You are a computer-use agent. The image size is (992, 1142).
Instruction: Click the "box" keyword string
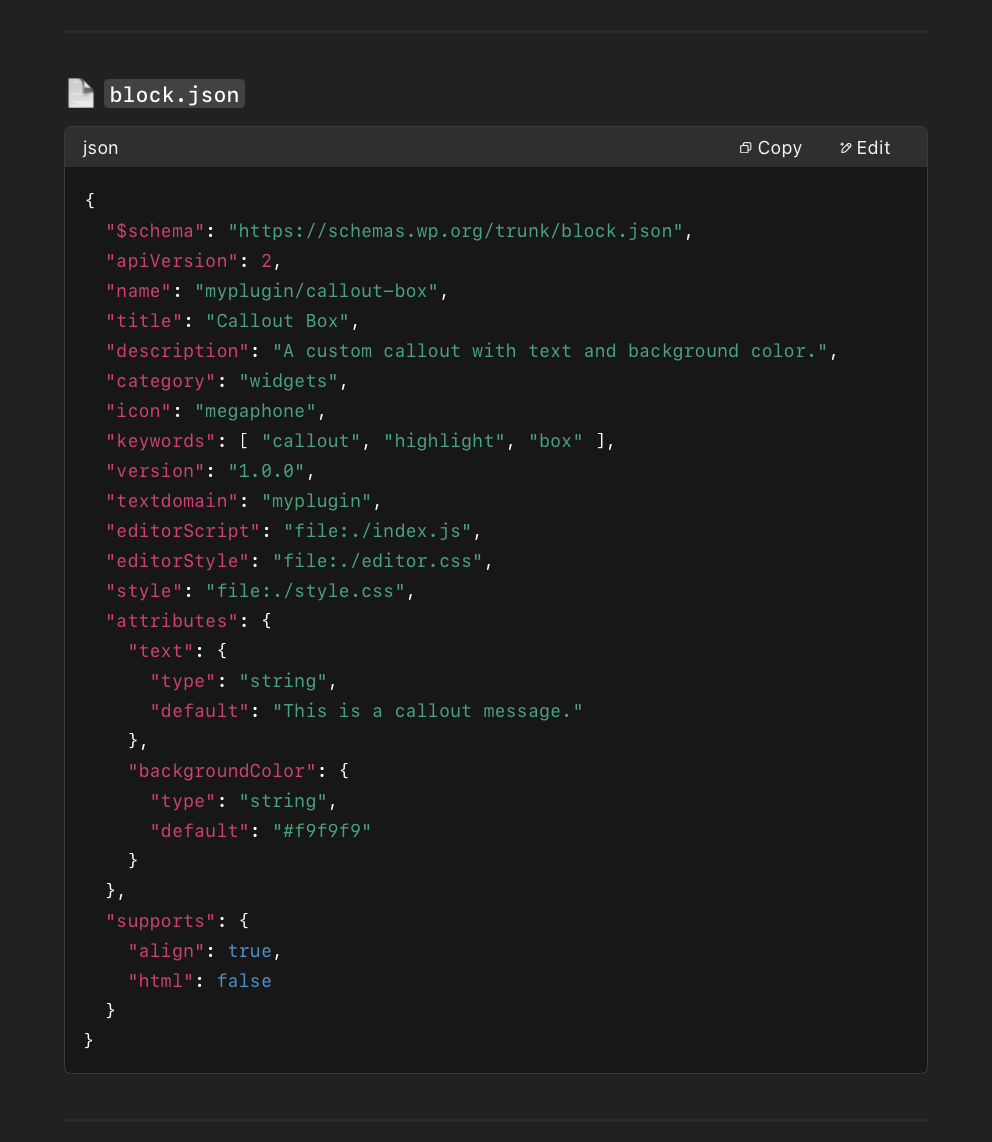(555, 441)
